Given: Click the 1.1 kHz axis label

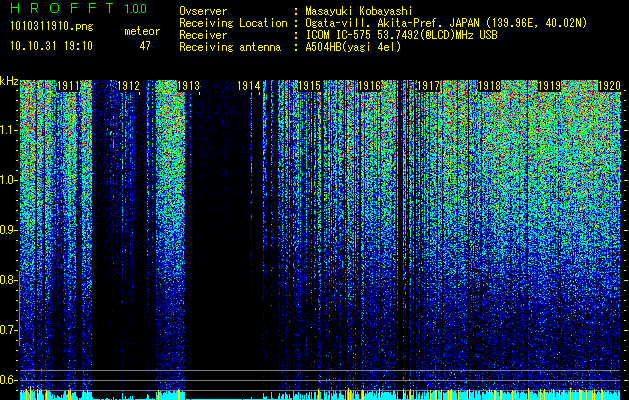Looking at the screenshot, I should (x=7, y=130).
